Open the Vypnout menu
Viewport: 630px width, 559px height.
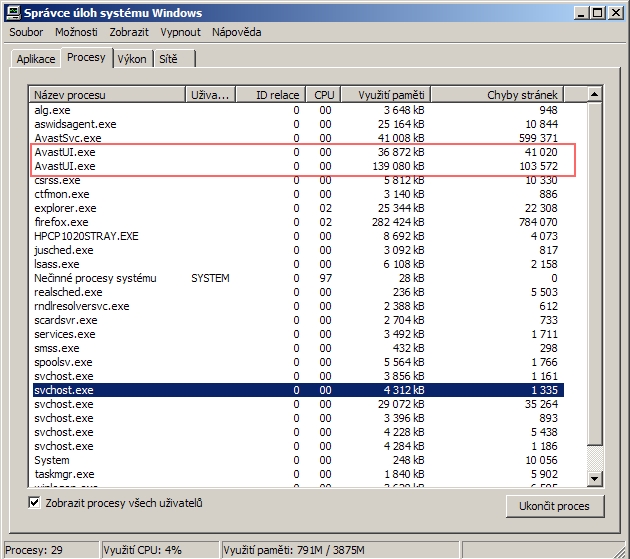[x=180, y=32]
